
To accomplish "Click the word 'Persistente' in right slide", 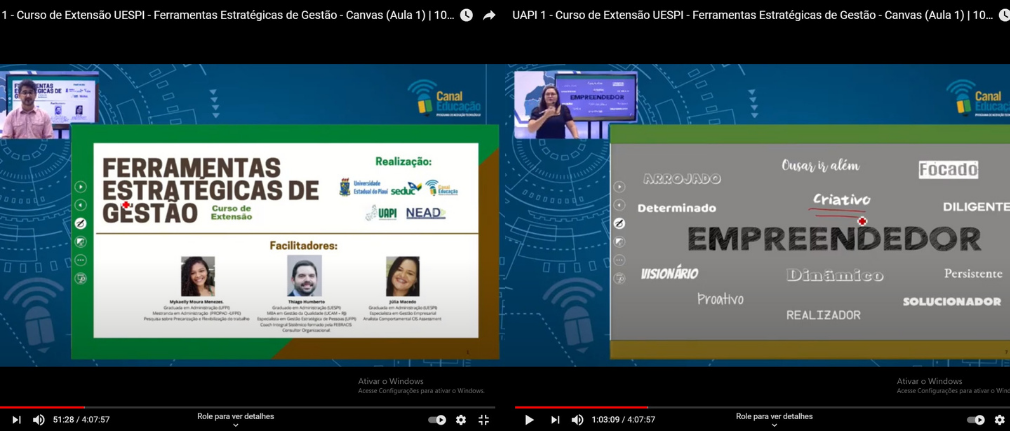I will pos(973,274).
